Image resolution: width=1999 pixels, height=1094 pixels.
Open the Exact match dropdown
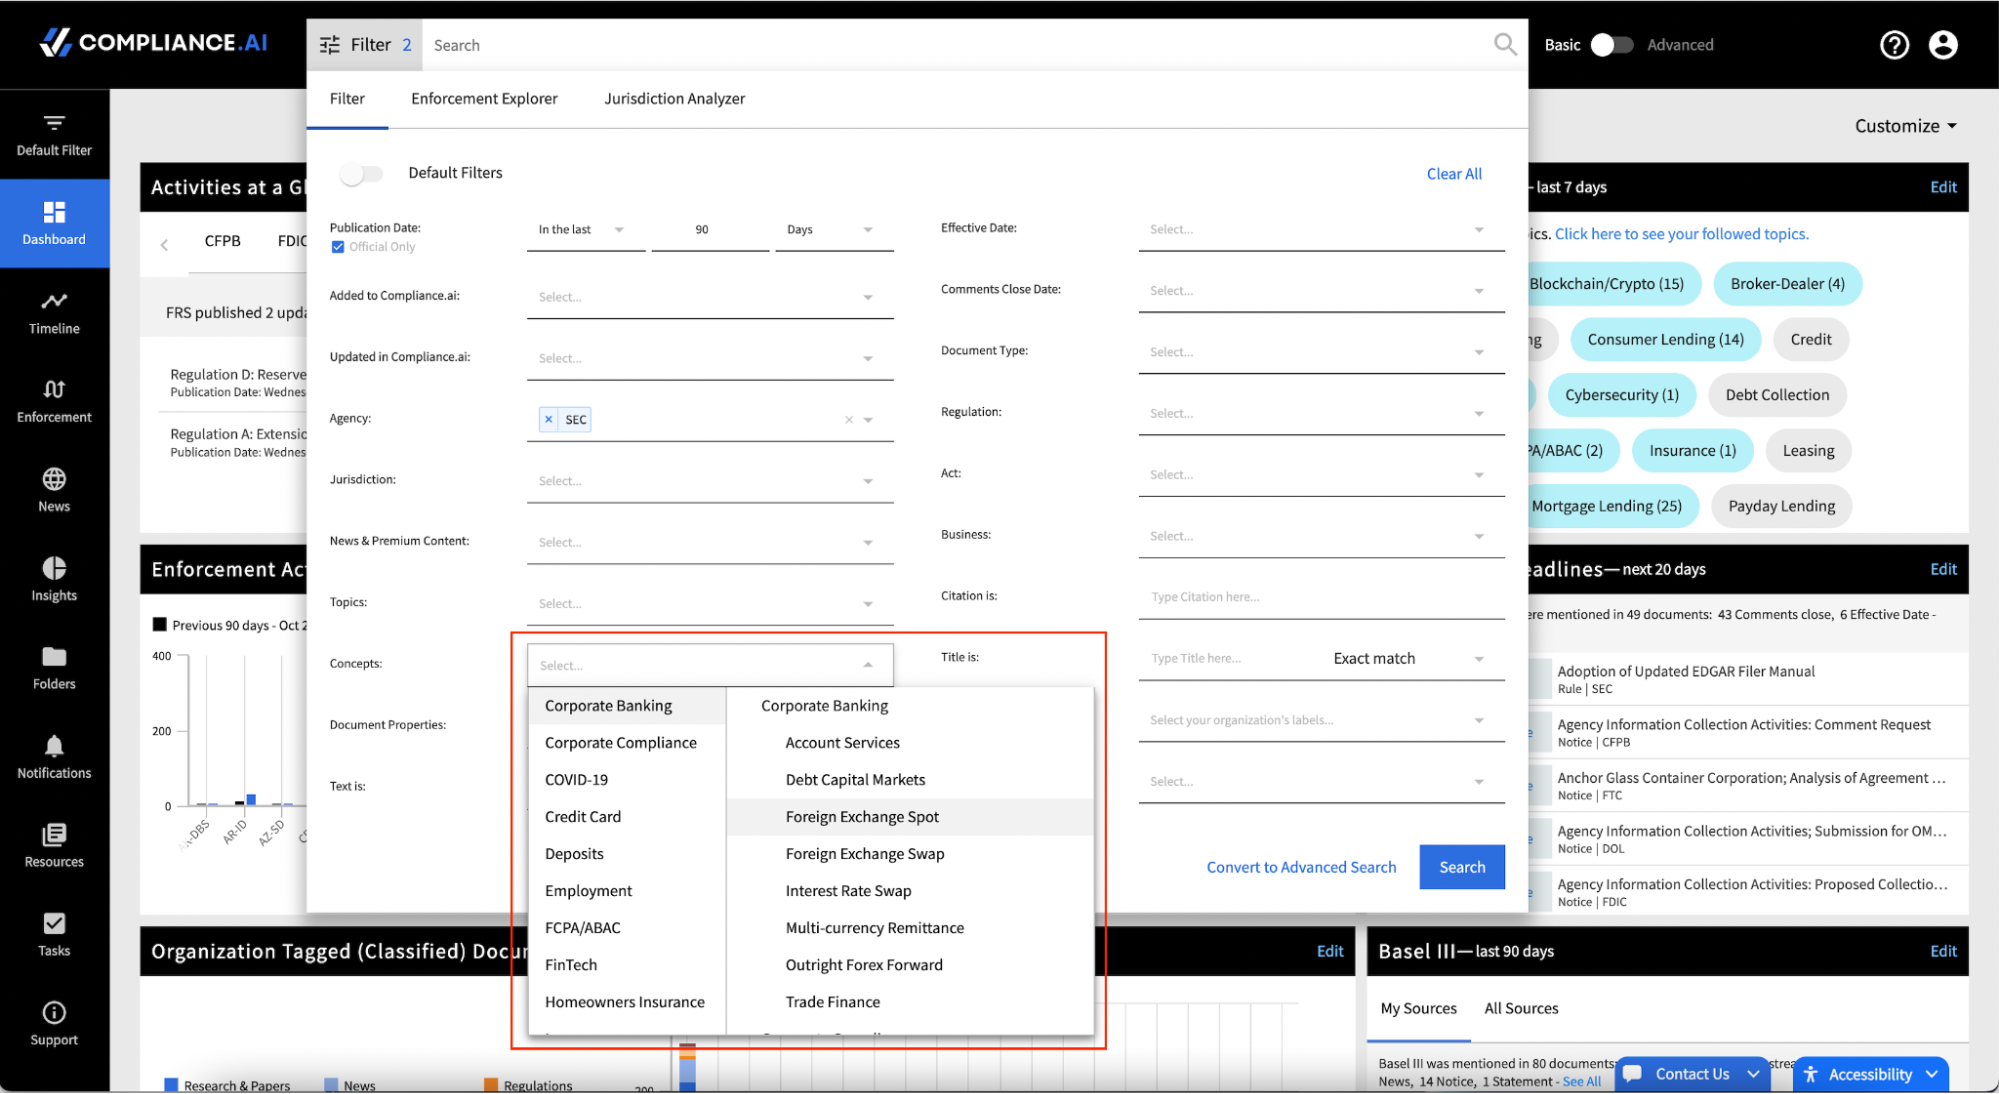pos(1410,658)
